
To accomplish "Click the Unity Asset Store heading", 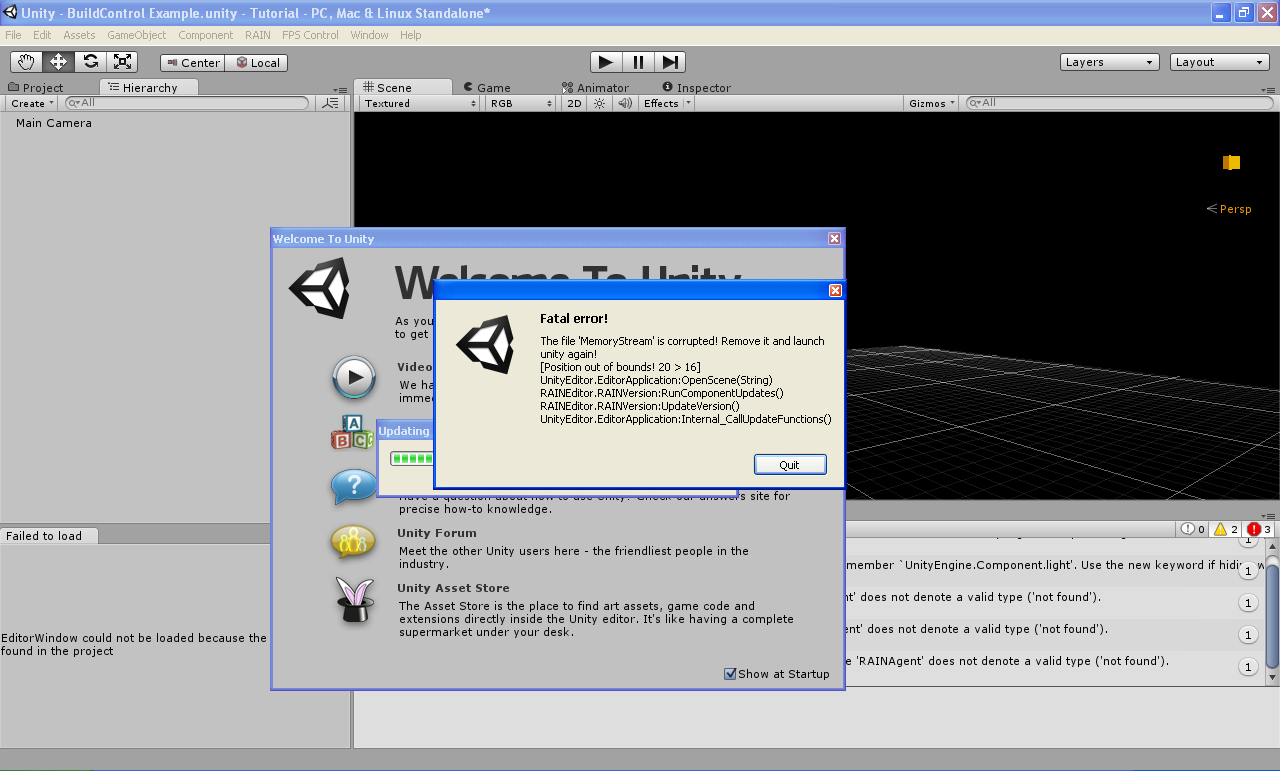I will [453, 588].
